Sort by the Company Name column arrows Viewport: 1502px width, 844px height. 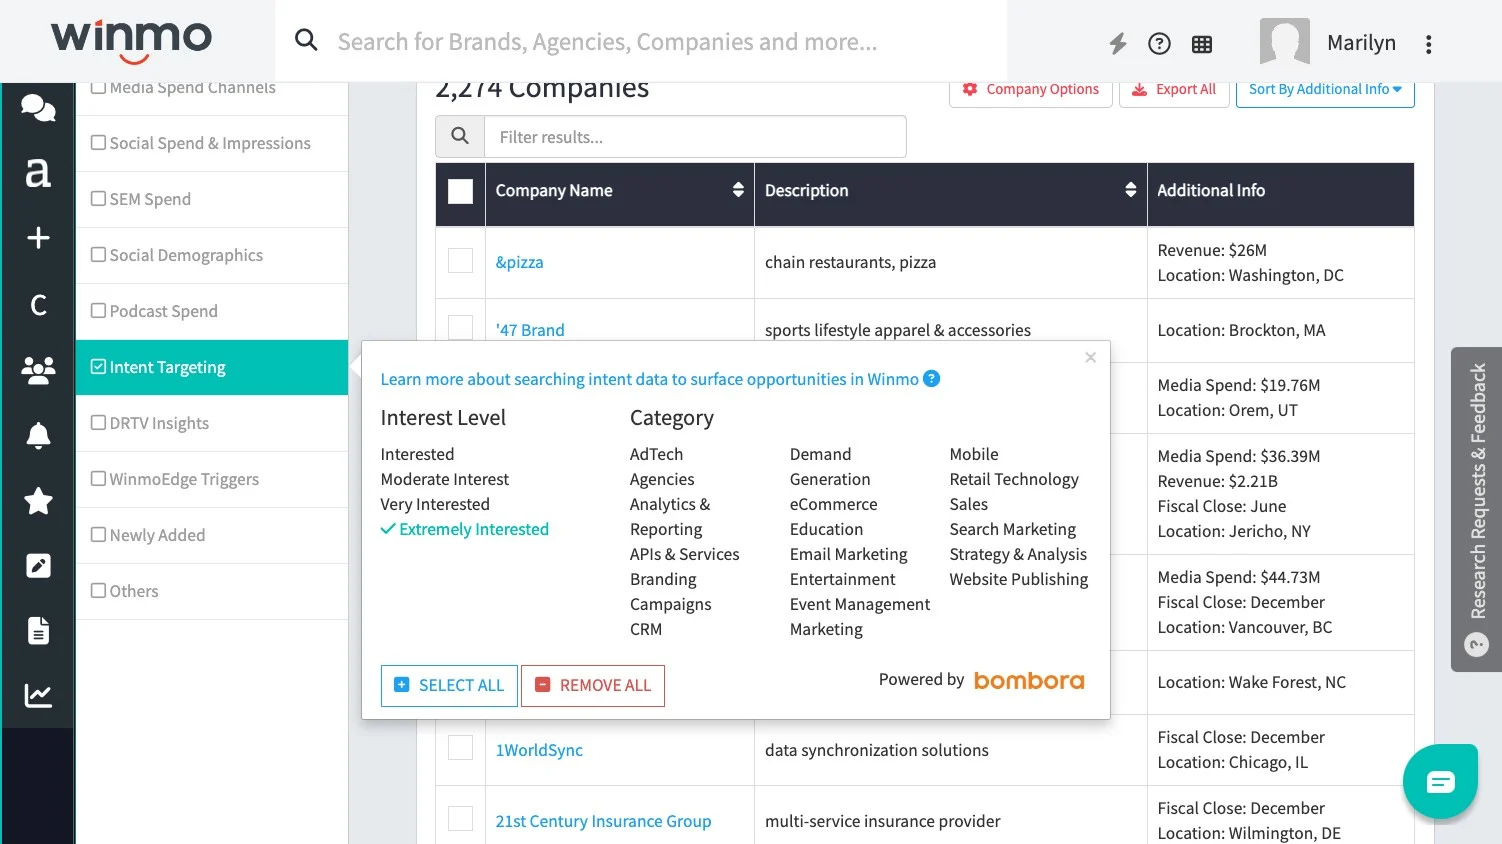click(738, 190)
